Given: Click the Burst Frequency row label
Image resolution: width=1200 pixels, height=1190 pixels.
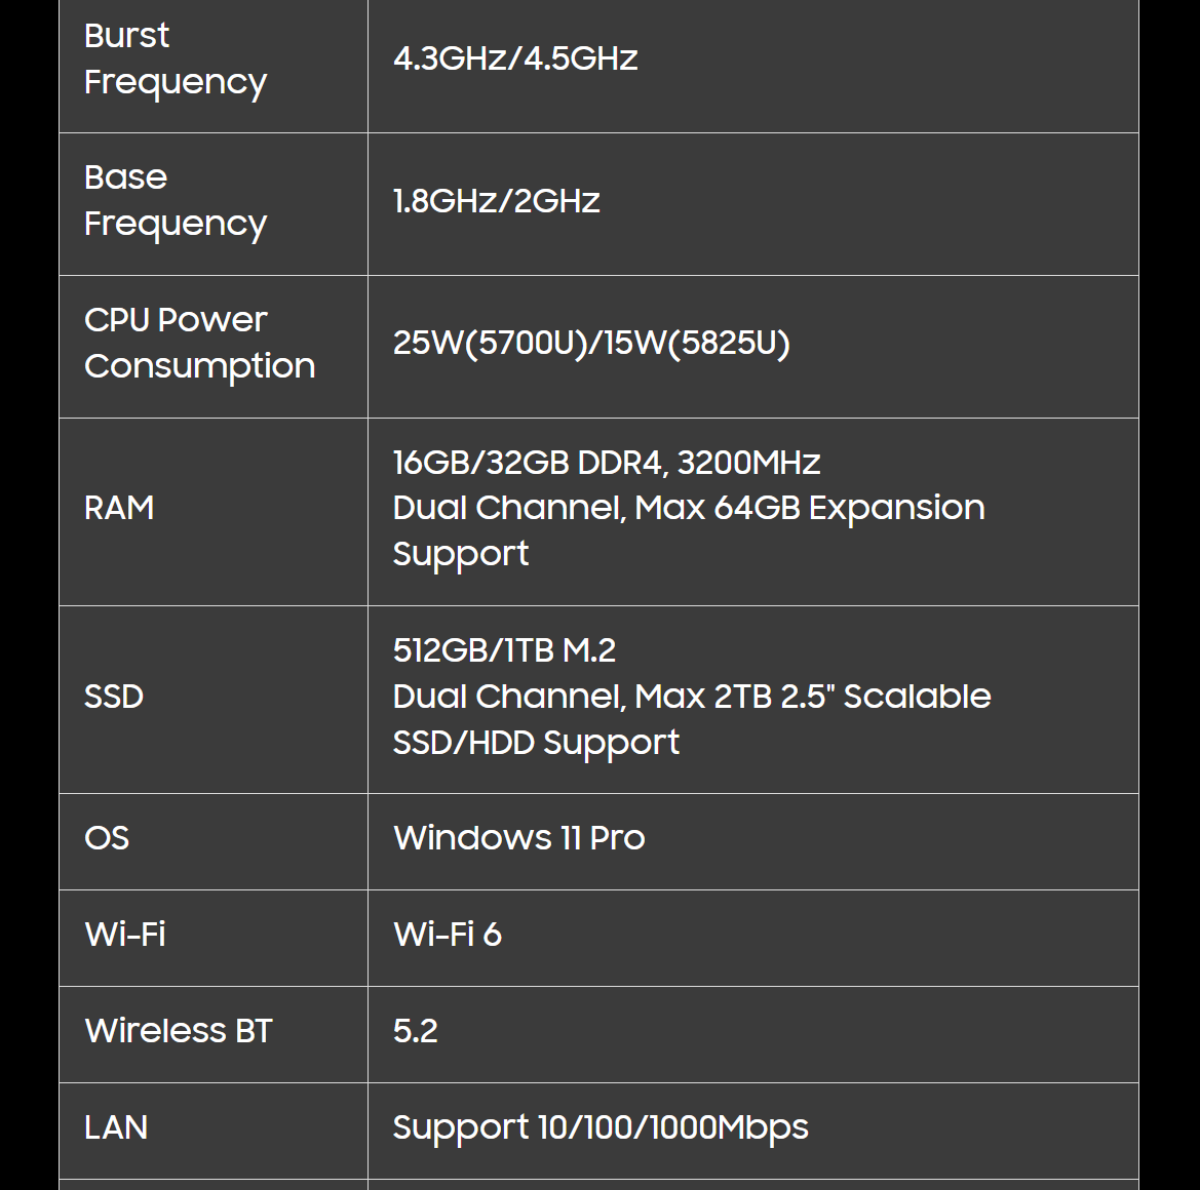Looking at the screenshot, I should [x=175, y=58].
